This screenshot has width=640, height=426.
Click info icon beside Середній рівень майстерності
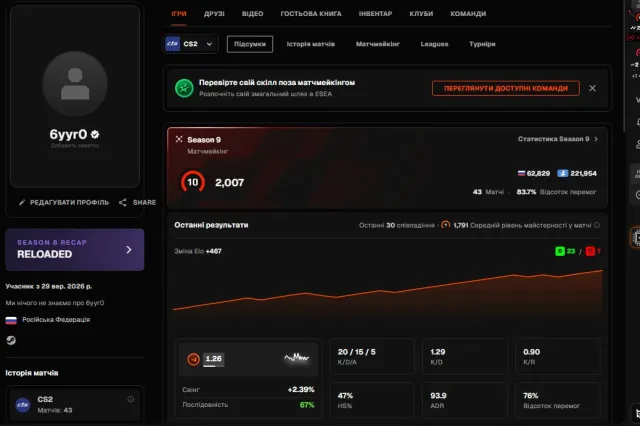(597, 225)
